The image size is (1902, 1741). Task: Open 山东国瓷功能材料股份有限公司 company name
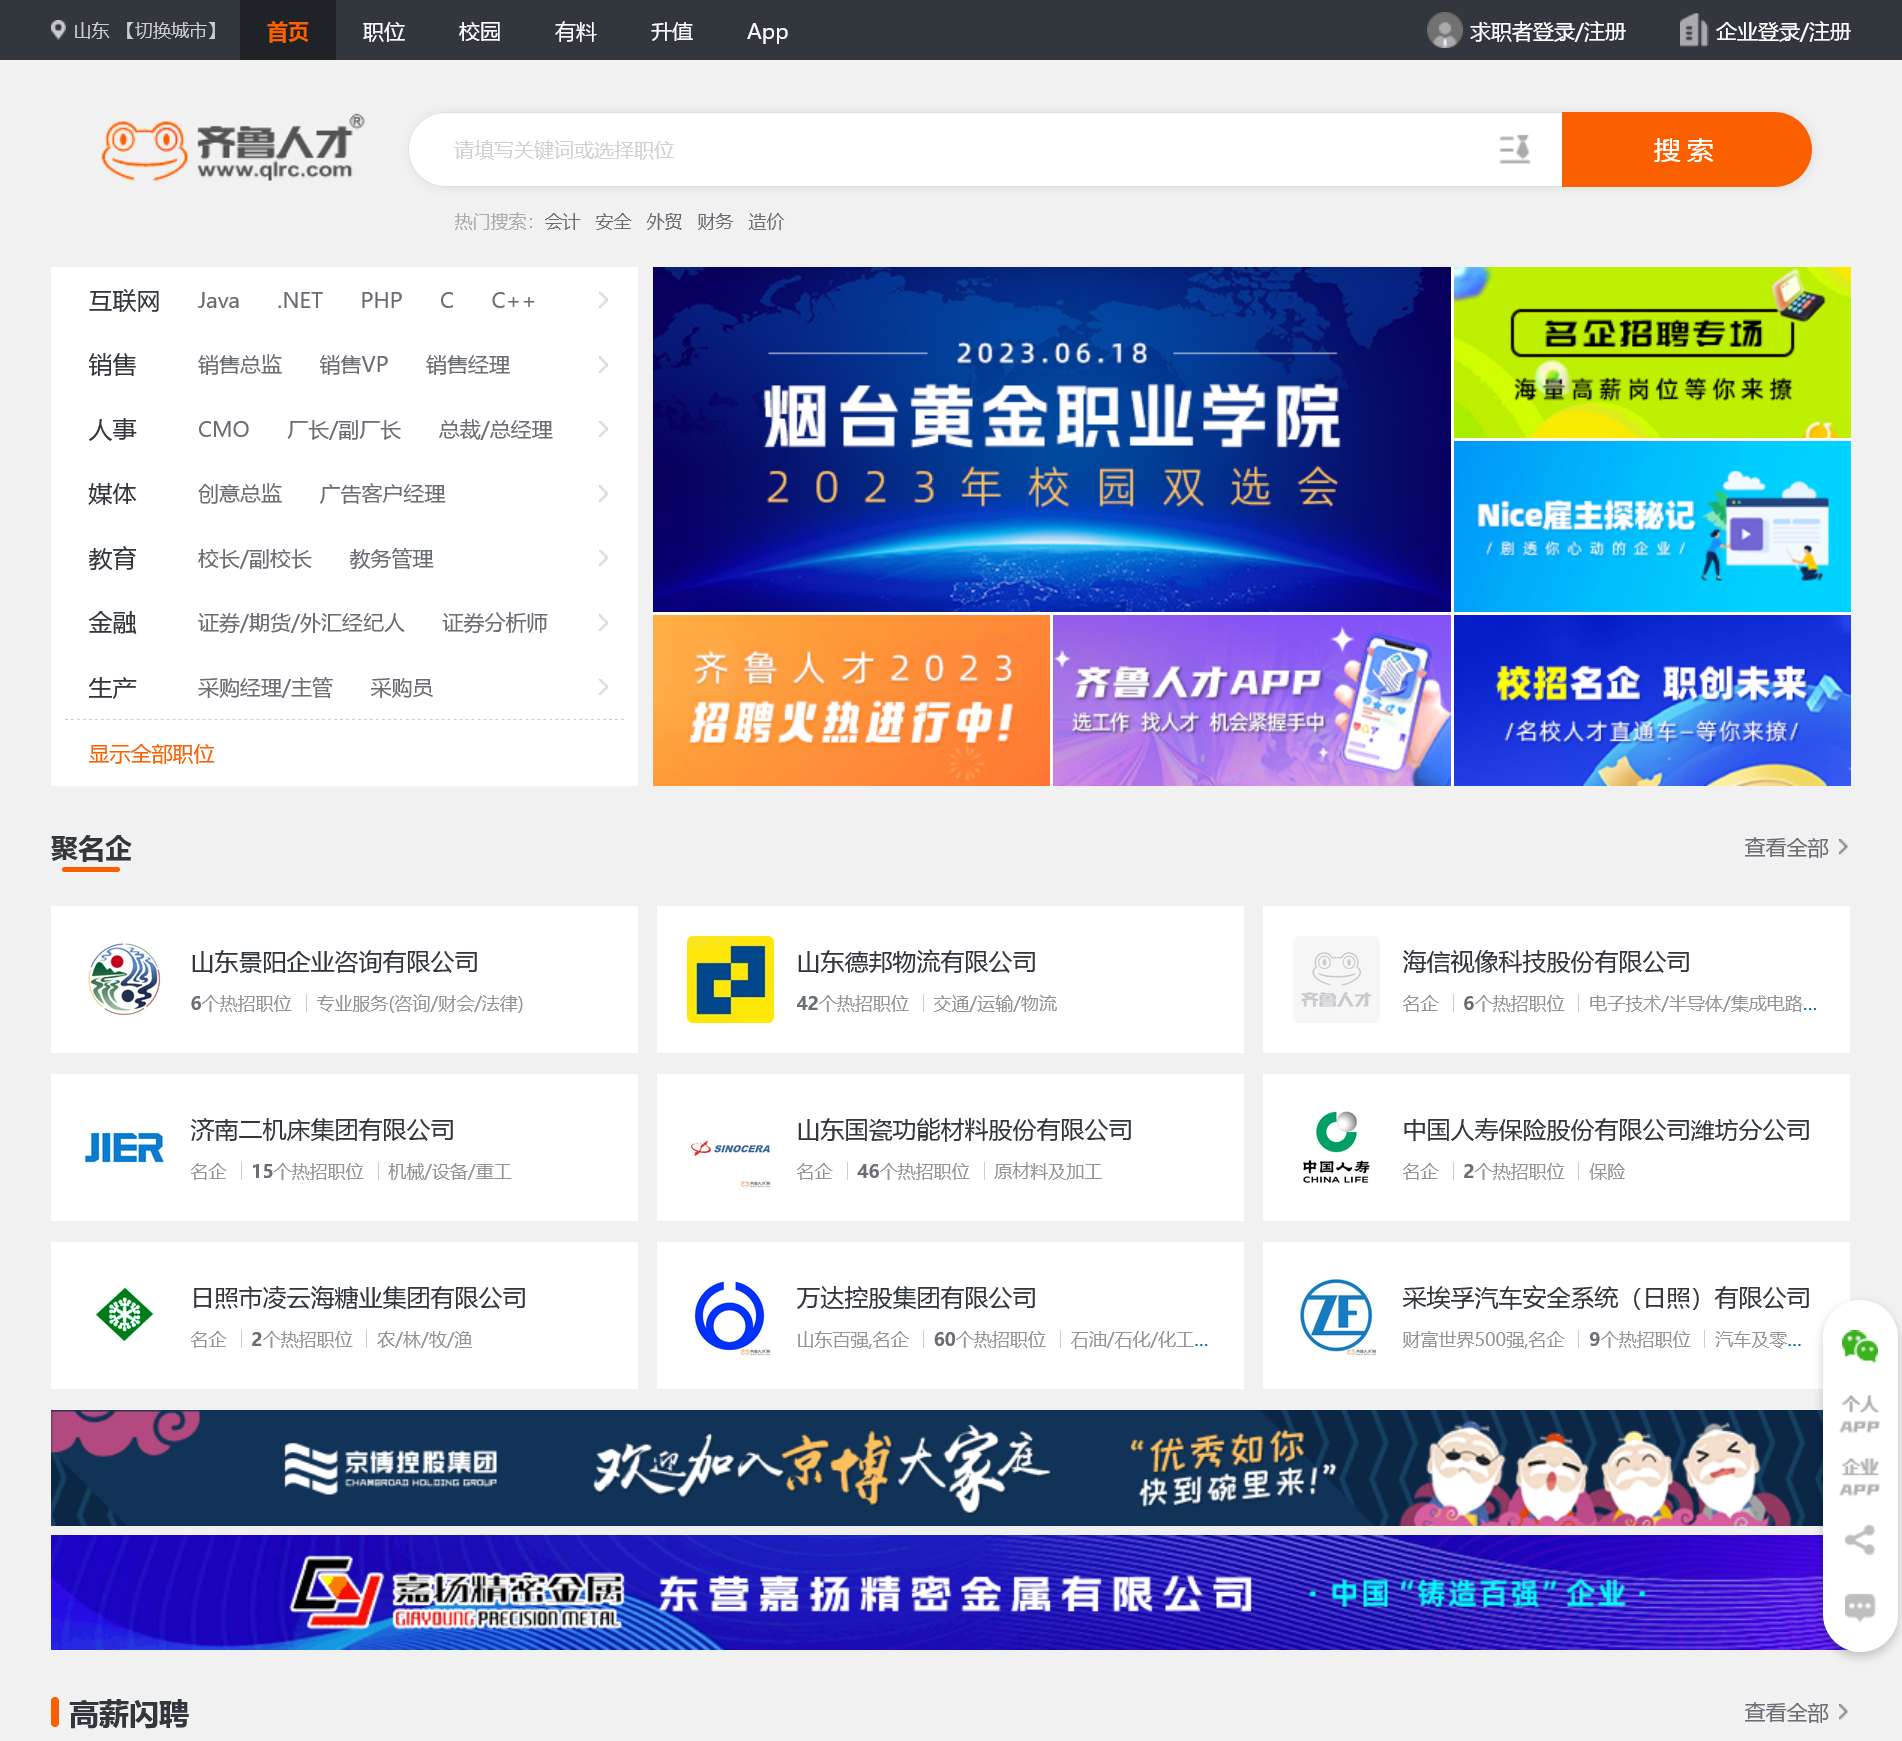964,1130
